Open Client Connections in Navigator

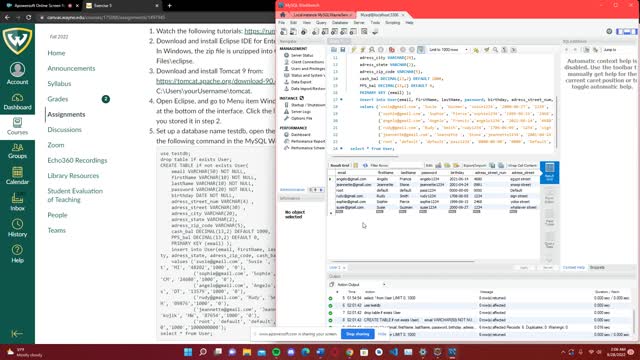(307, 62)
